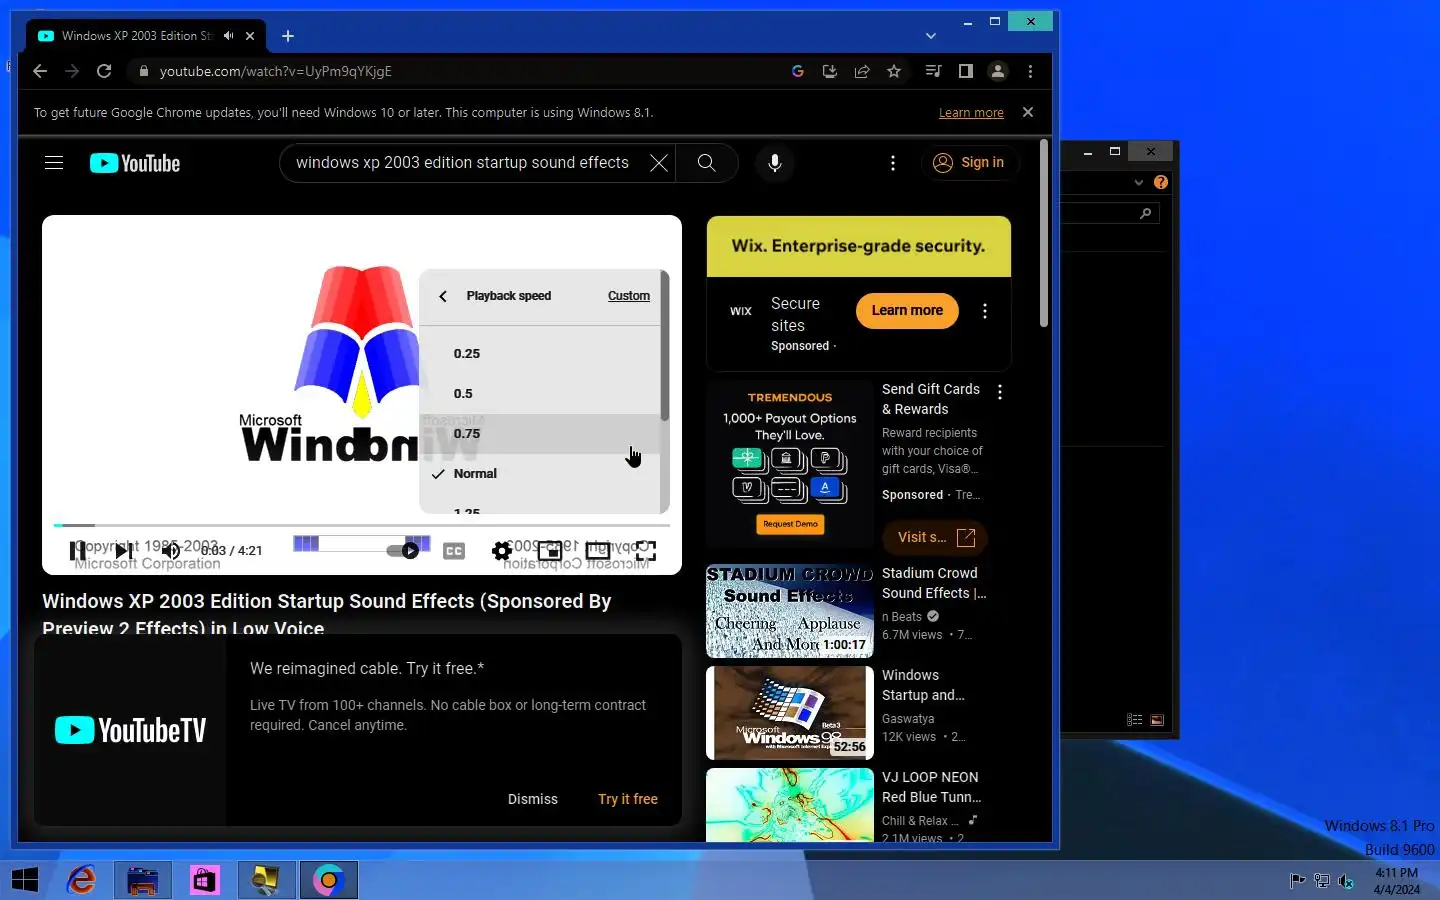The width and height of the screenshot is (1440, 900).
Task: Go to the YouTube home logo
Action: tap(135, 163)
